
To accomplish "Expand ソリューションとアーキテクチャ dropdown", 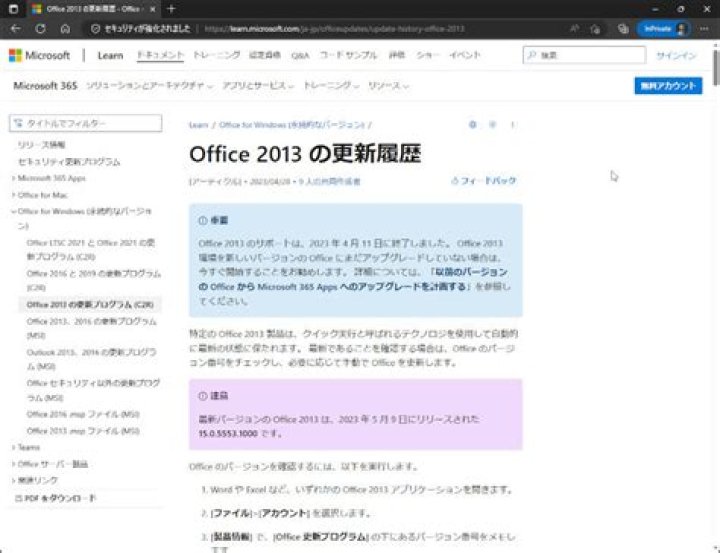I will pyautogui.click(x=149, y=86).
